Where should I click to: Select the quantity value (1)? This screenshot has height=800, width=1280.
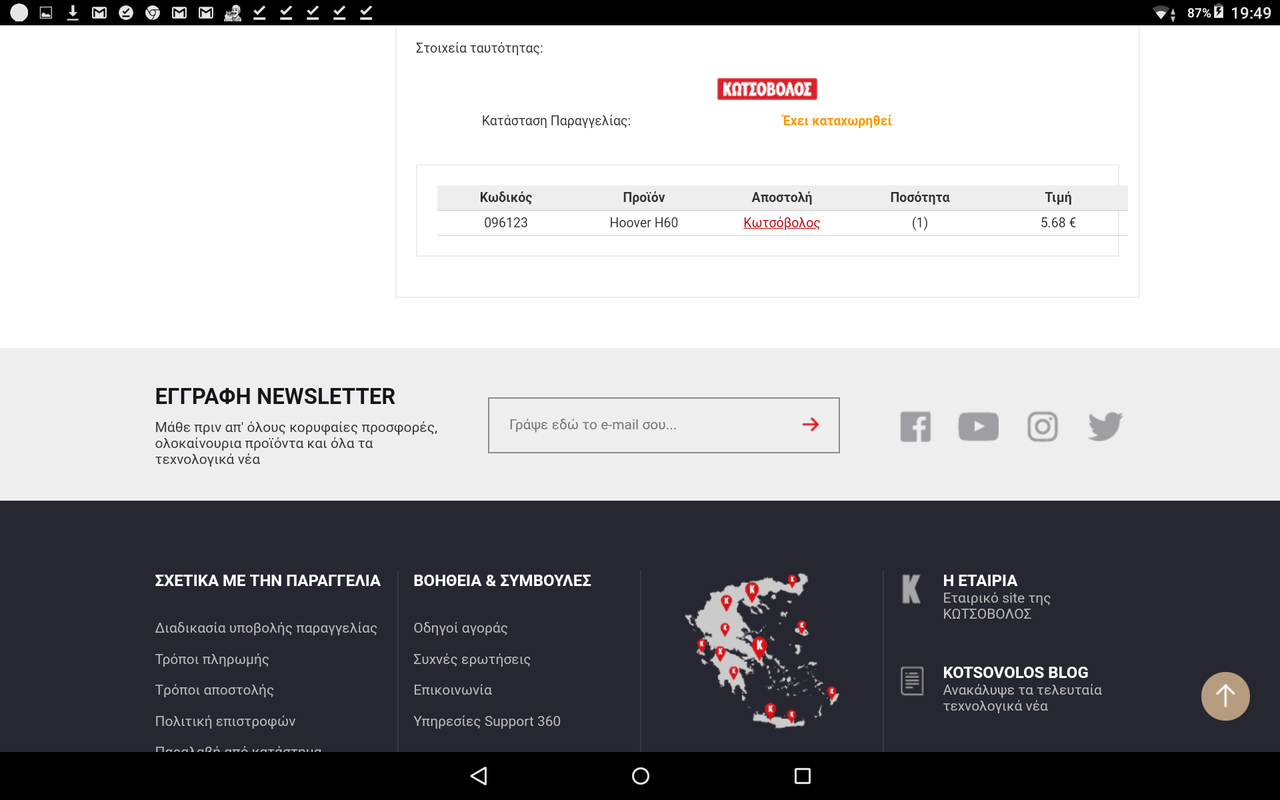(x=920, y=223)
